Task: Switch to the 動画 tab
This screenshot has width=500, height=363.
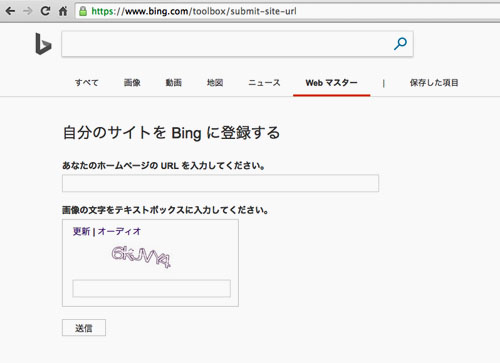Action: (174, 83)
